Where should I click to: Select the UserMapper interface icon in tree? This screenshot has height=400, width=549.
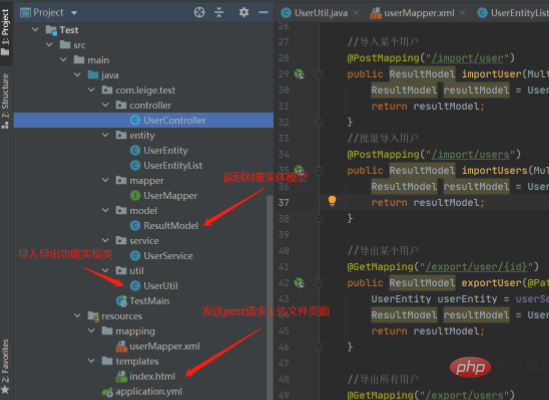point(135,195)
